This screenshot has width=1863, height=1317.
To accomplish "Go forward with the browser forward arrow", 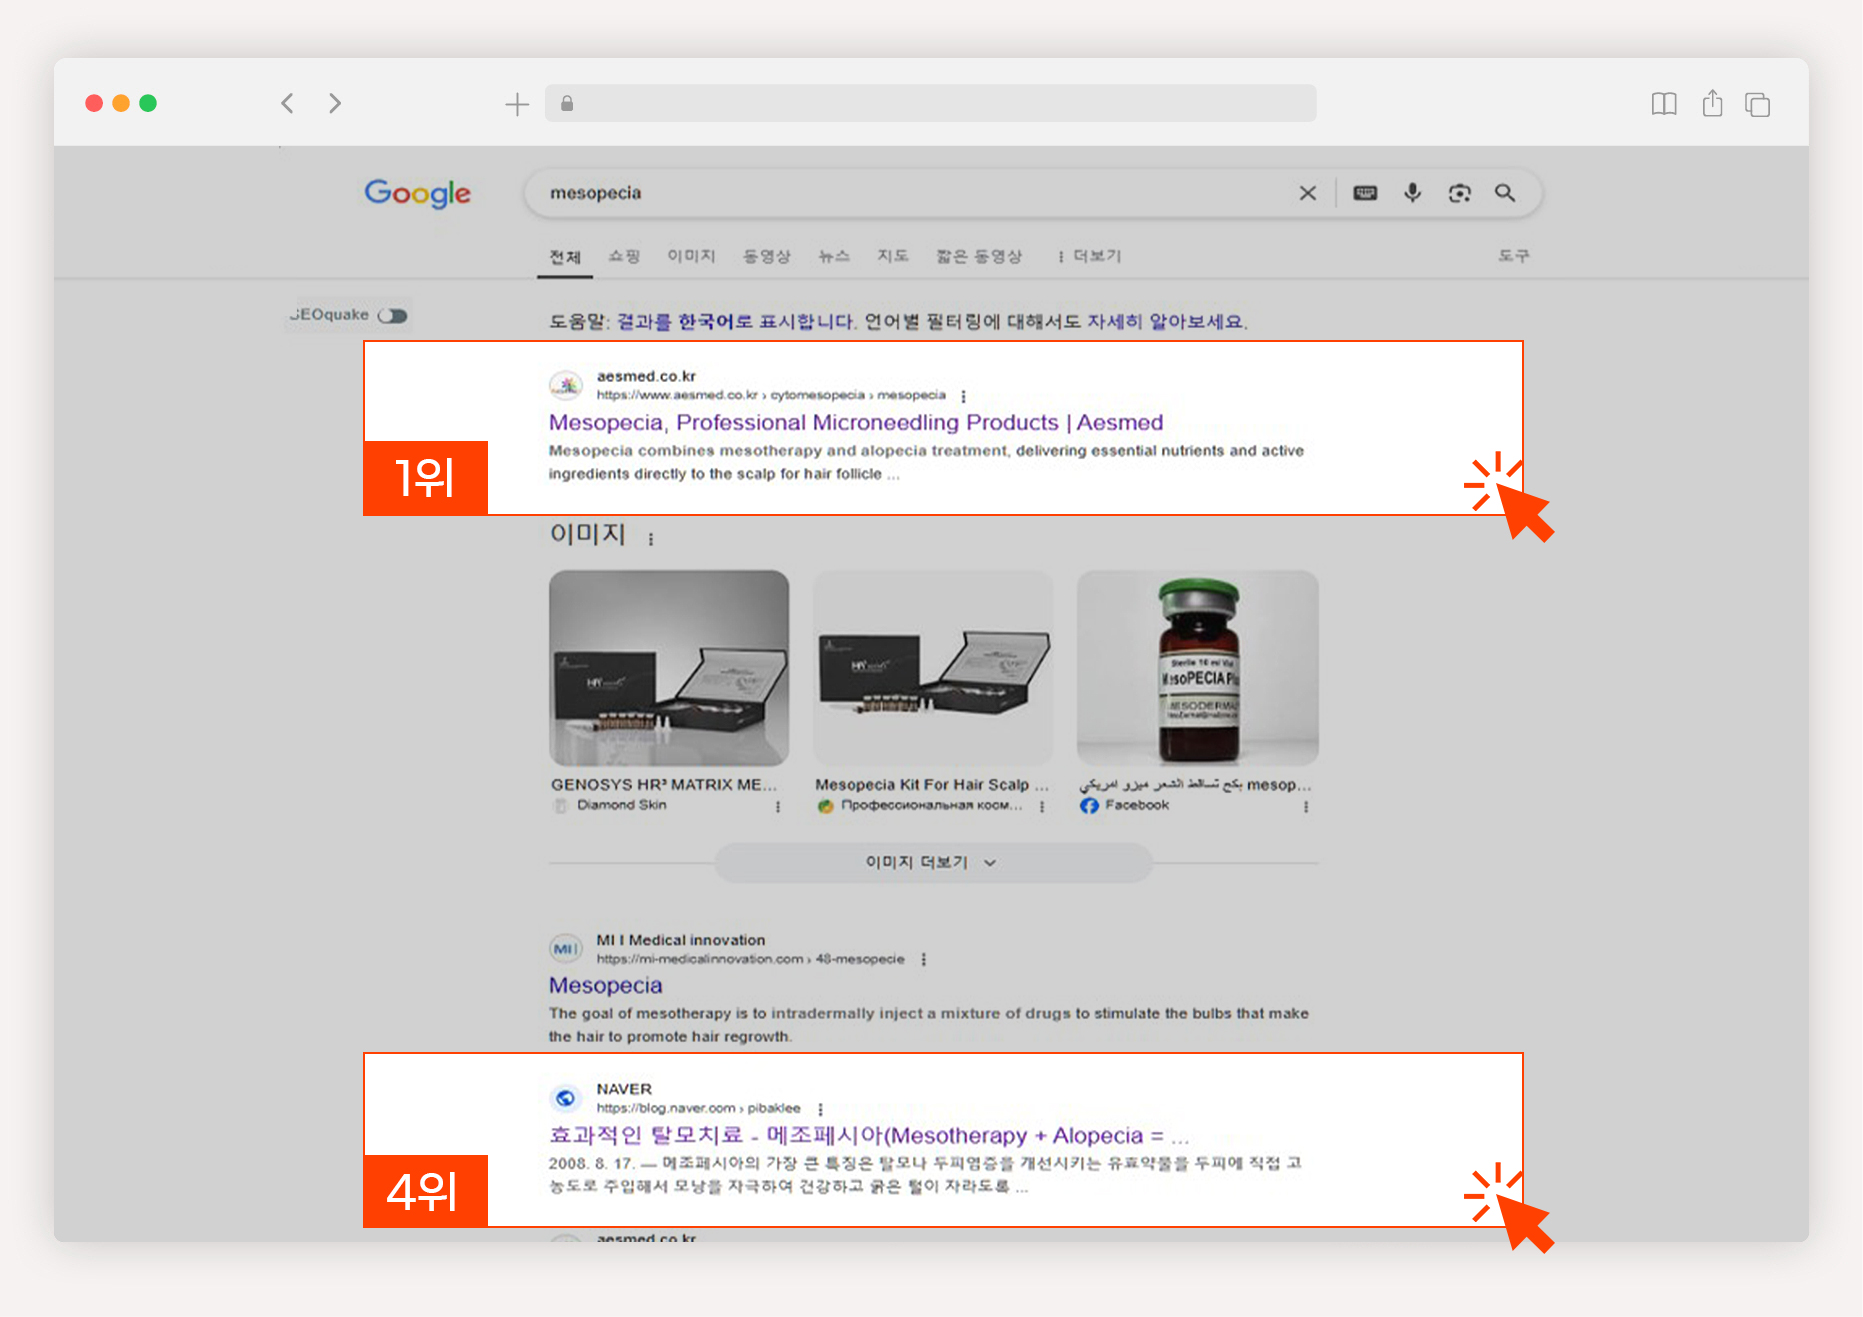I will click(335, 103).
